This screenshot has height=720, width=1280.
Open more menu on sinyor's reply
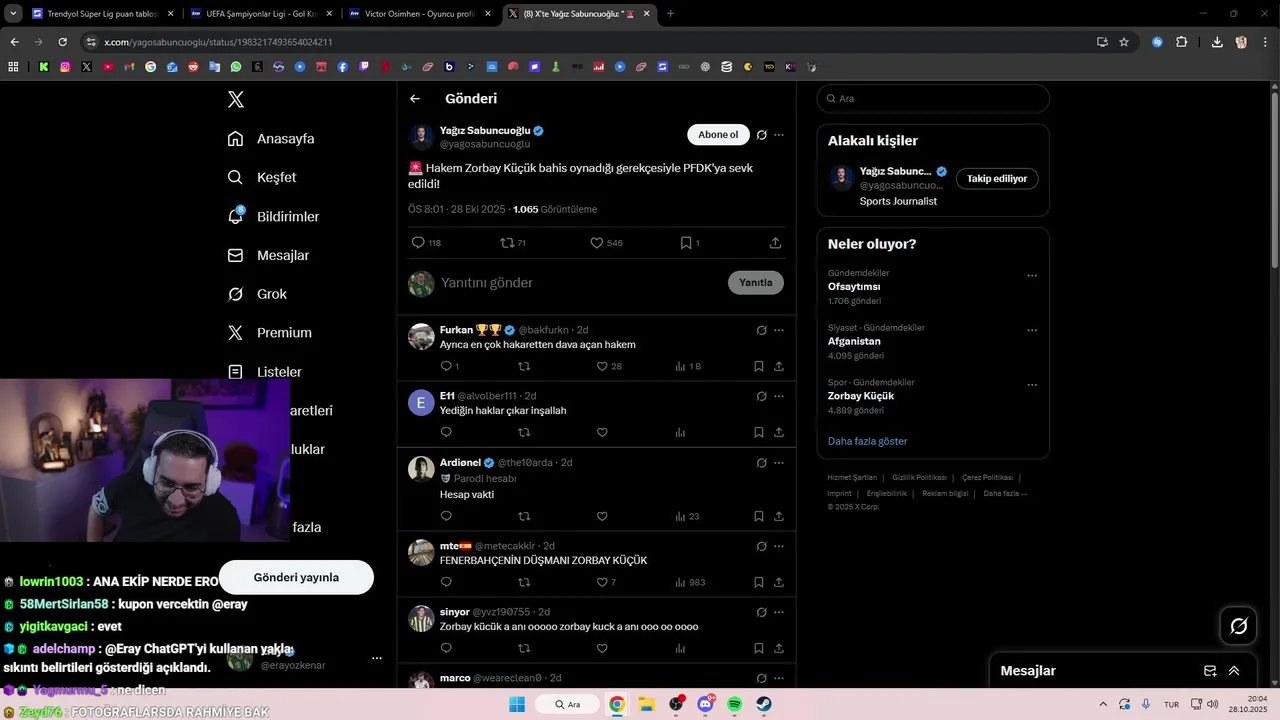[x=779, y=612]
